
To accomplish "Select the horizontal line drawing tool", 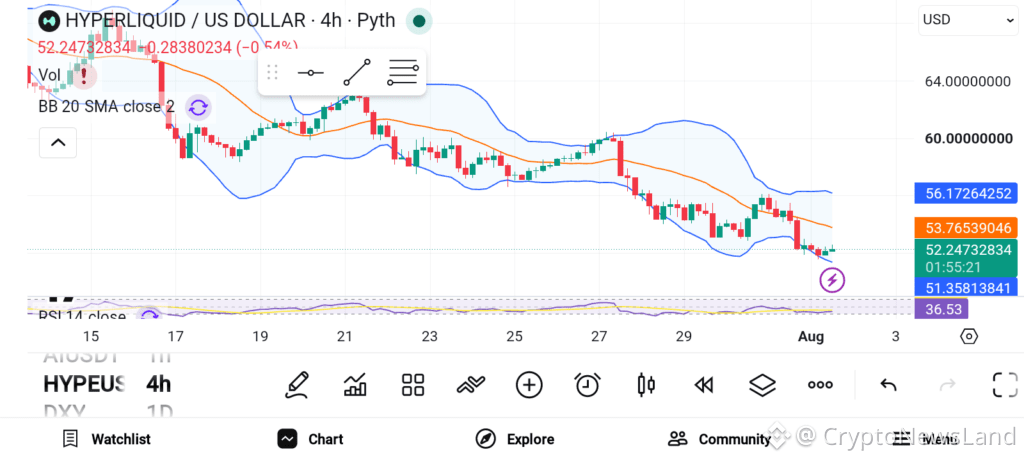I will tap(310, 72).
